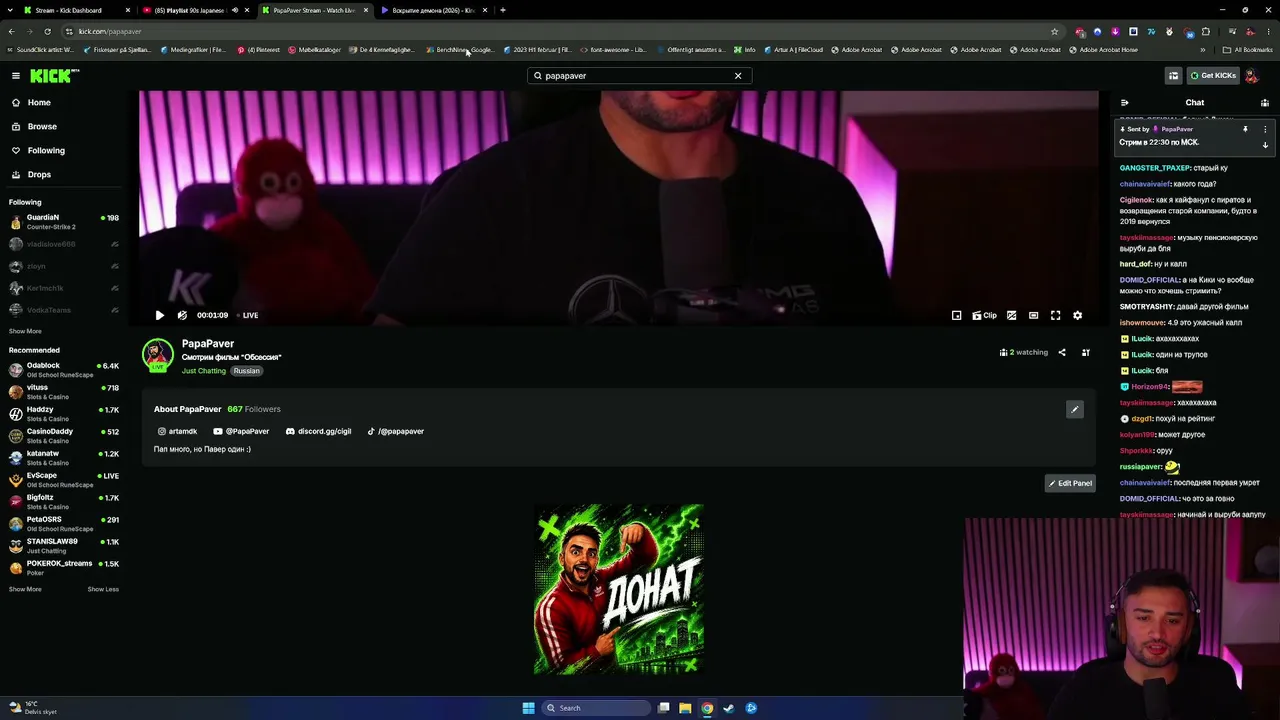Open user profile avatar menu
The image size is (1280, 720).
[1251, 76]
